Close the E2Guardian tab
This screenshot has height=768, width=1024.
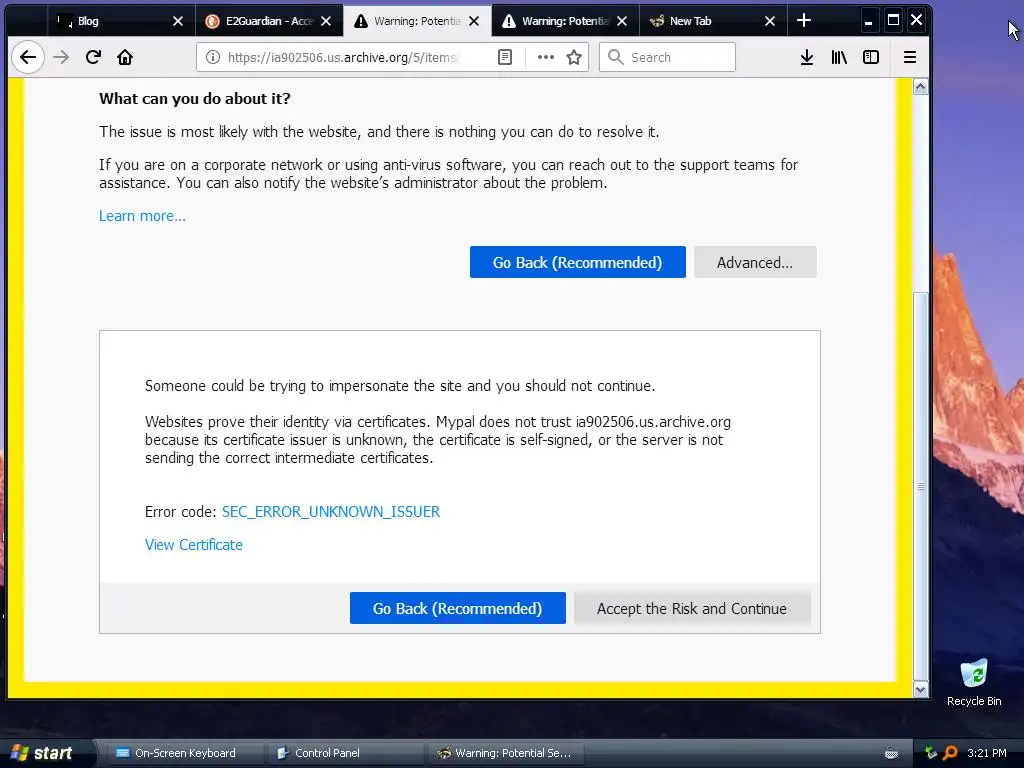click(326, 21)
